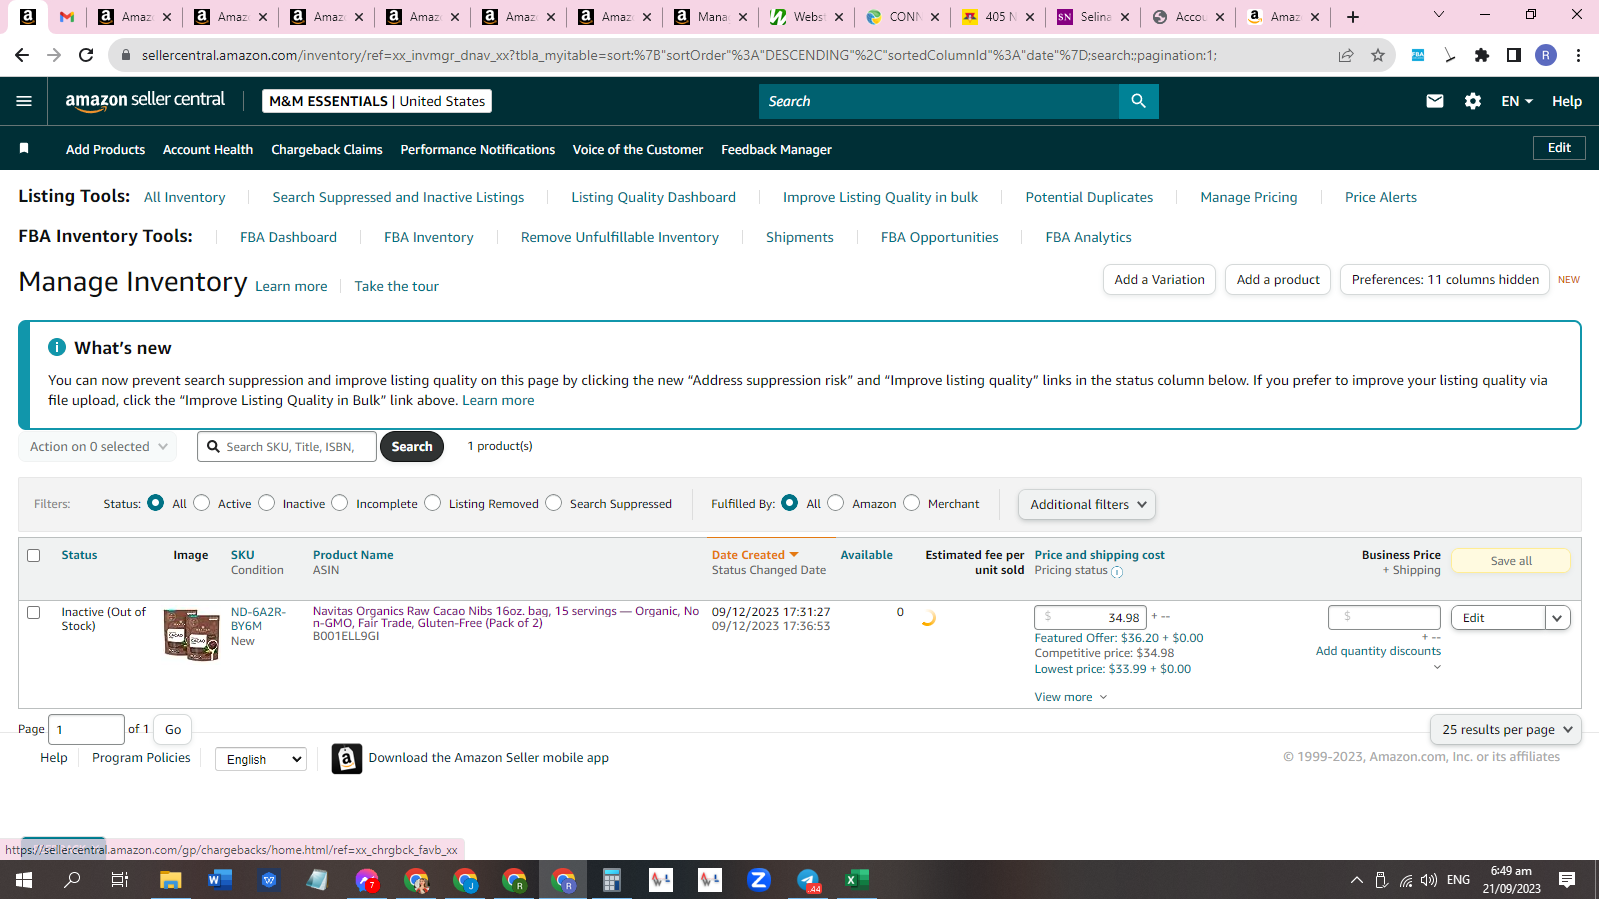Open Excel from the taskbar
The image size is (1599, 899).
click(x=856, y=880)
